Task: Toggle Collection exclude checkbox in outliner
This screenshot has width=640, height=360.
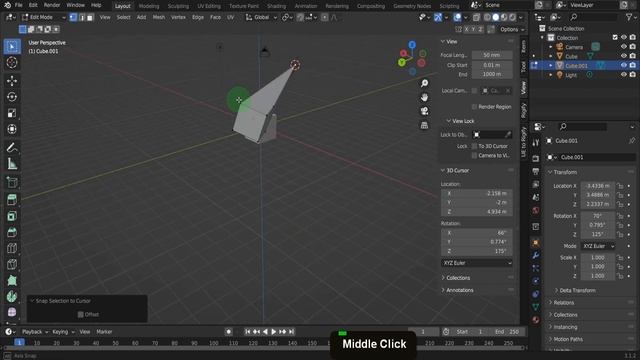Action: coord(615,38)
